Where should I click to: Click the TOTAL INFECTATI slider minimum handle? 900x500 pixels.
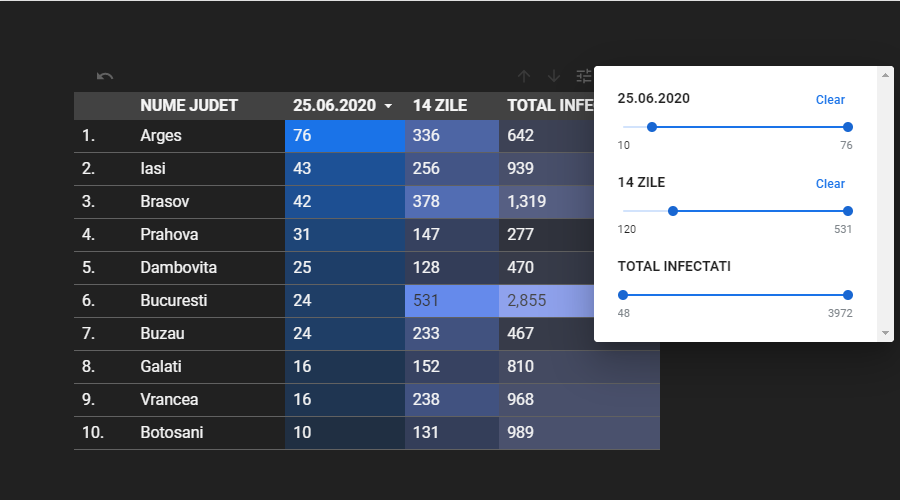(x=623, y=295)
